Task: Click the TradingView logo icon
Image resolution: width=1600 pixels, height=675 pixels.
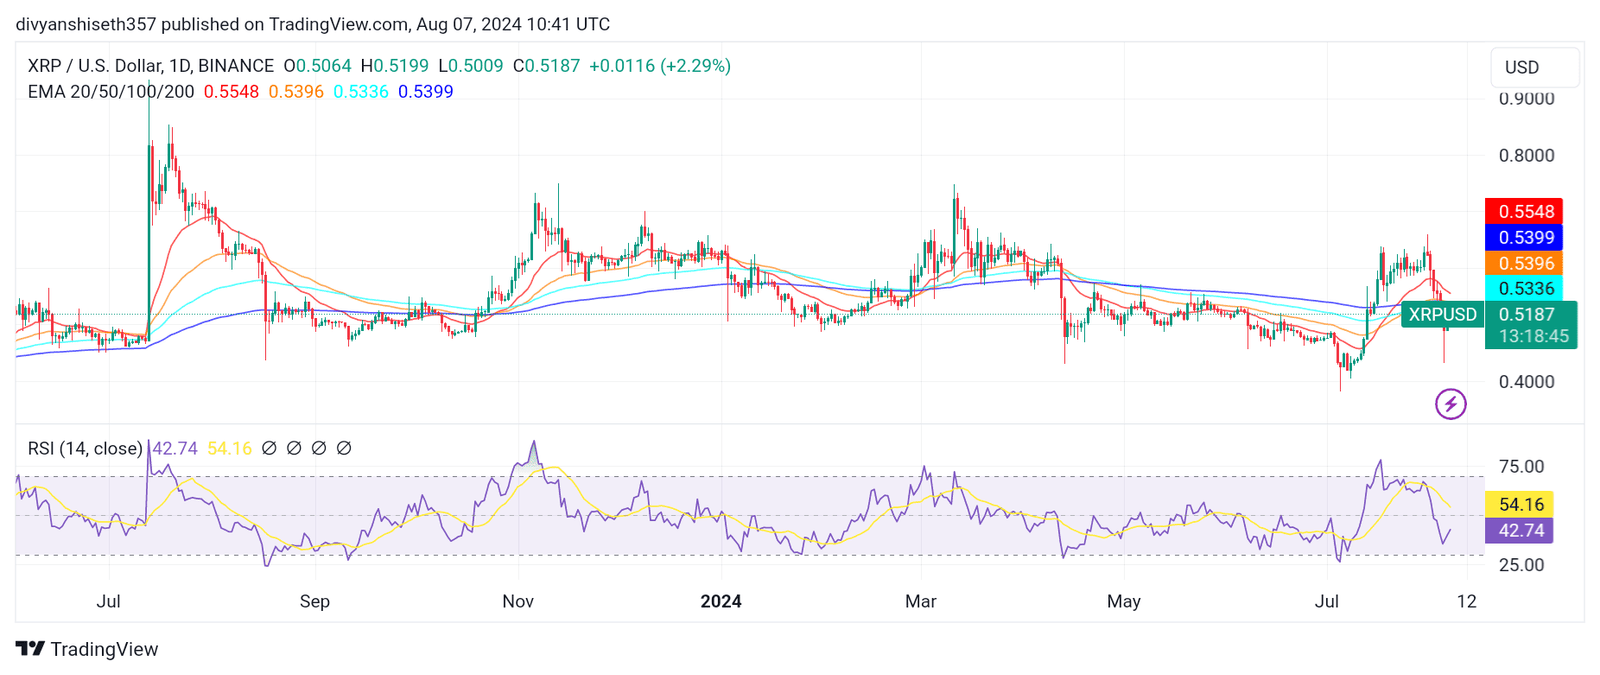Action: (30, 649)
